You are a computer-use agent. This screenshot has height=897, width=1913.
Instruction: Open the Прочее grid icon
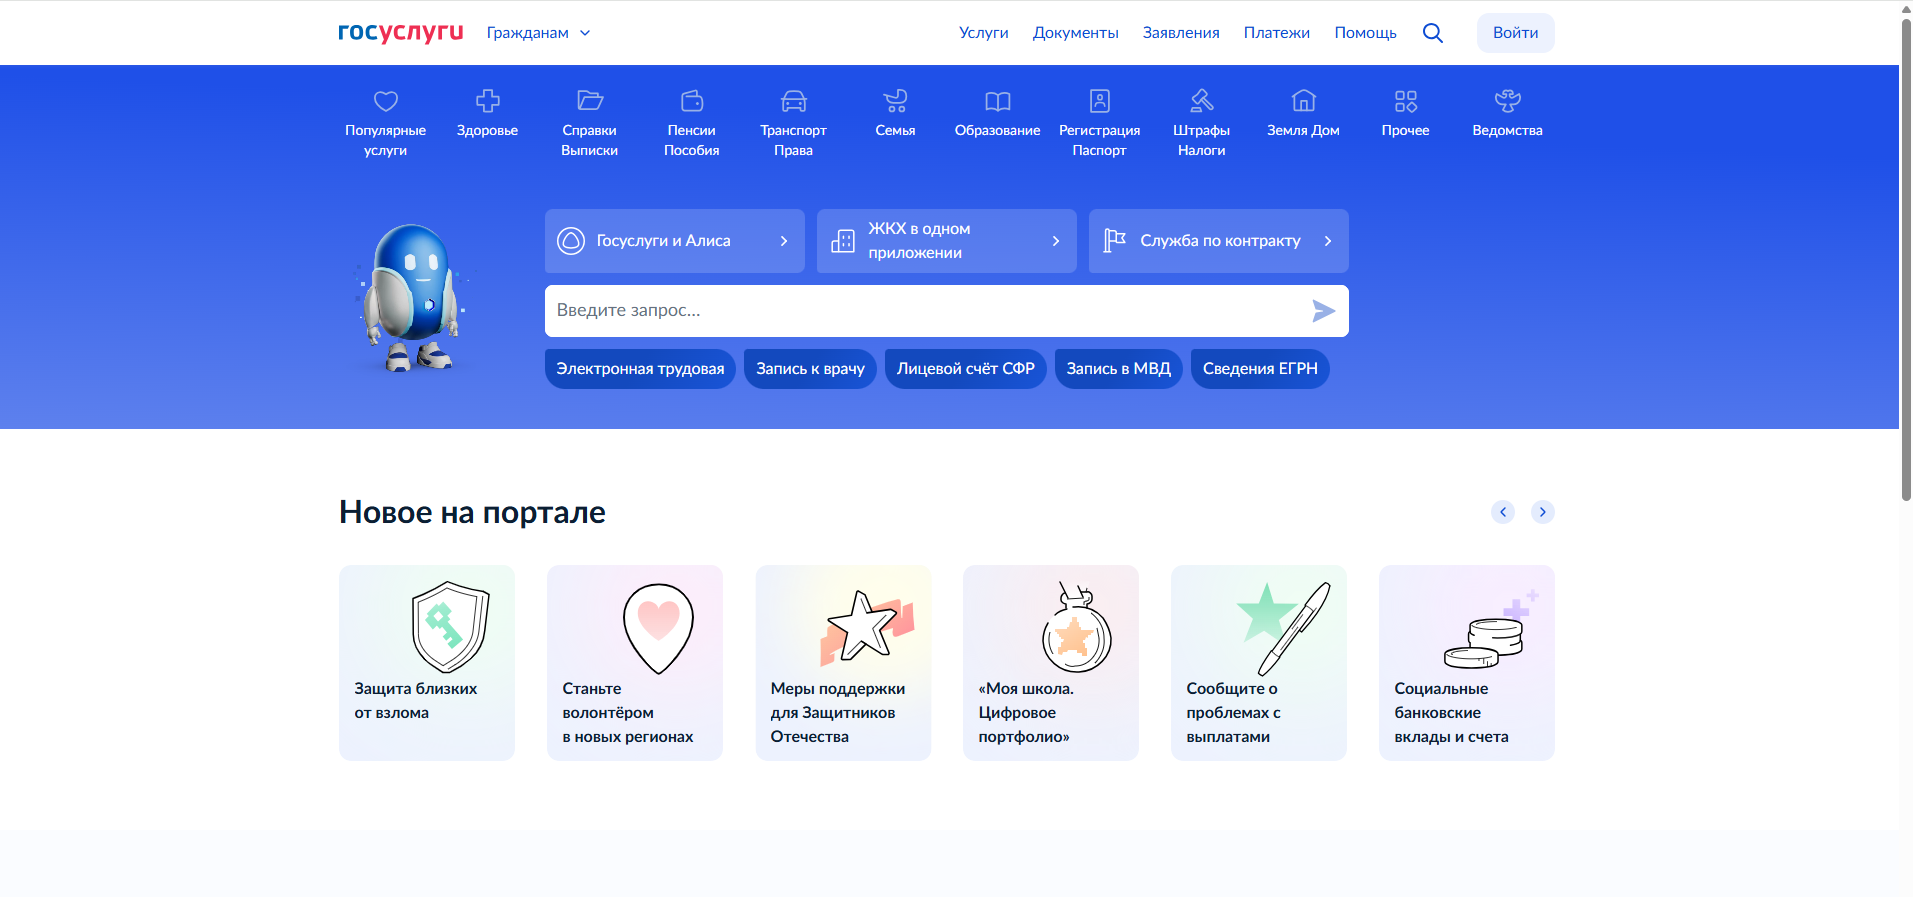pos(1406,101)
